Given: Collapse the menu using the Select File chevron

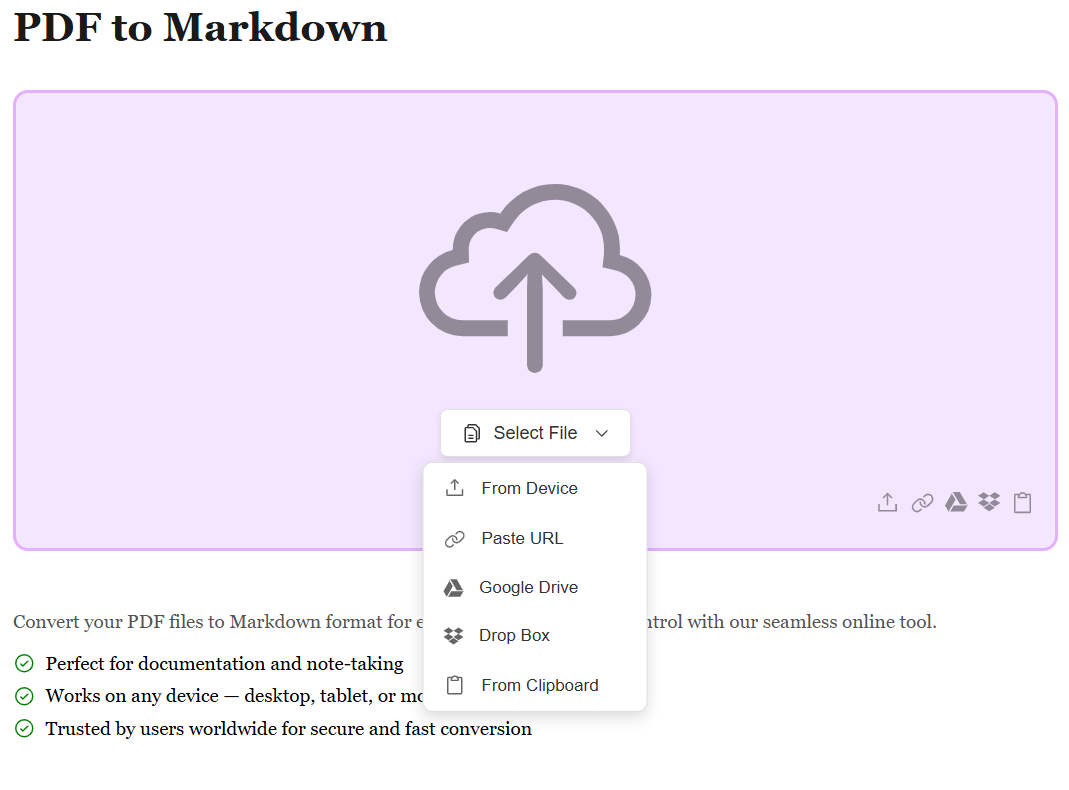Looking at the screenshot, I should pos(602,433).
